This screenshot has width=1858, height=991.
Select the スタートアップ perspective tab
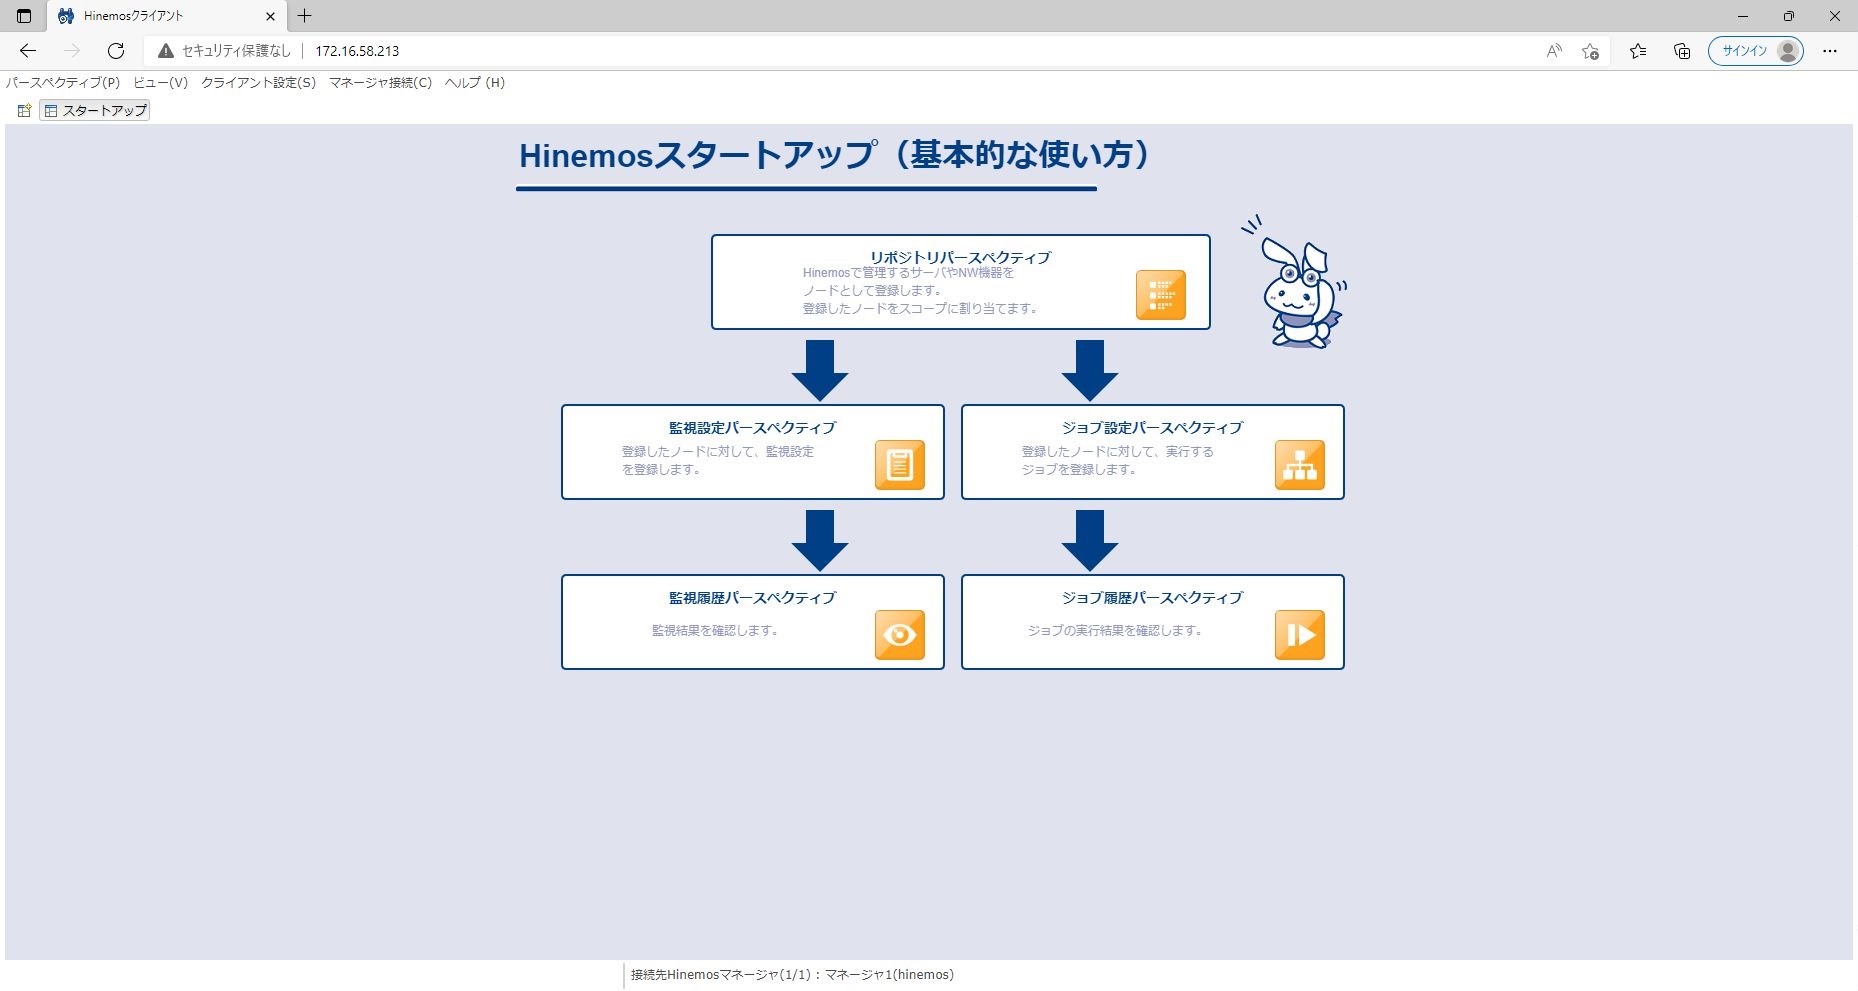tap(95, 110)
